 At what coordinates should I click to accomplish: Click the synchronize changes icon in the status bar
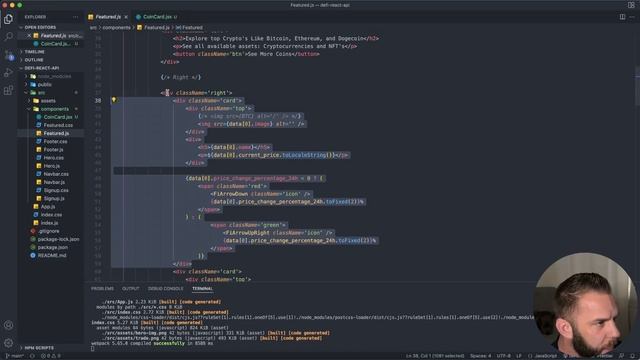click(32, 356)
